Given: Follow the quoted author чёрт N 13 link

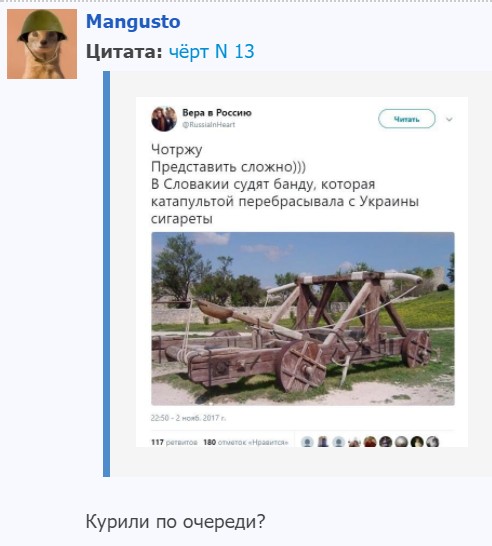Looking at the screenshot, I should coord(211,52).
